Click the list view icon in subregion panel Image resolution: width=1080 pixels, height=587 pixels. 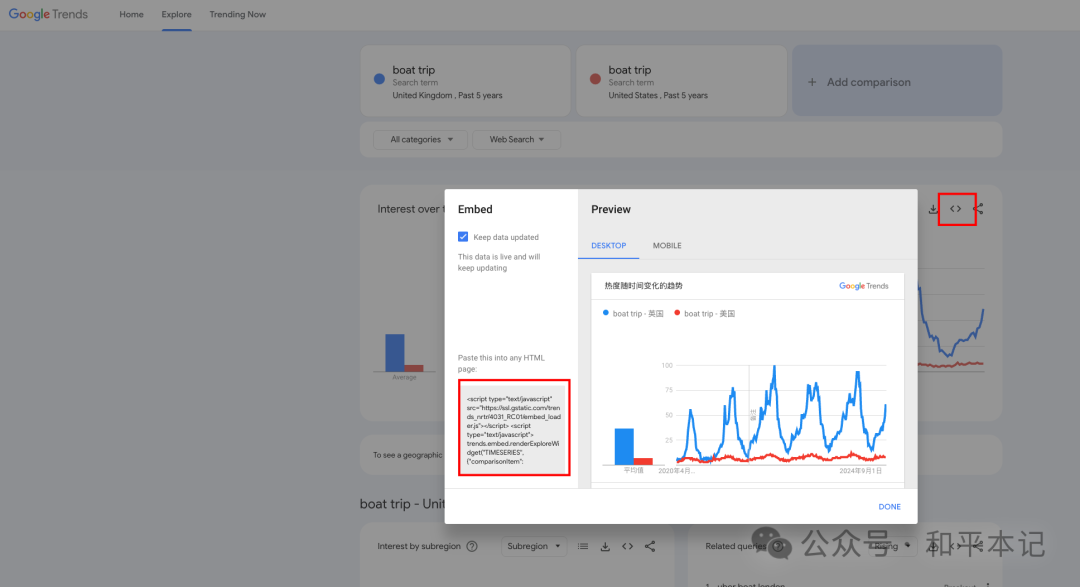tap(583, 546)
